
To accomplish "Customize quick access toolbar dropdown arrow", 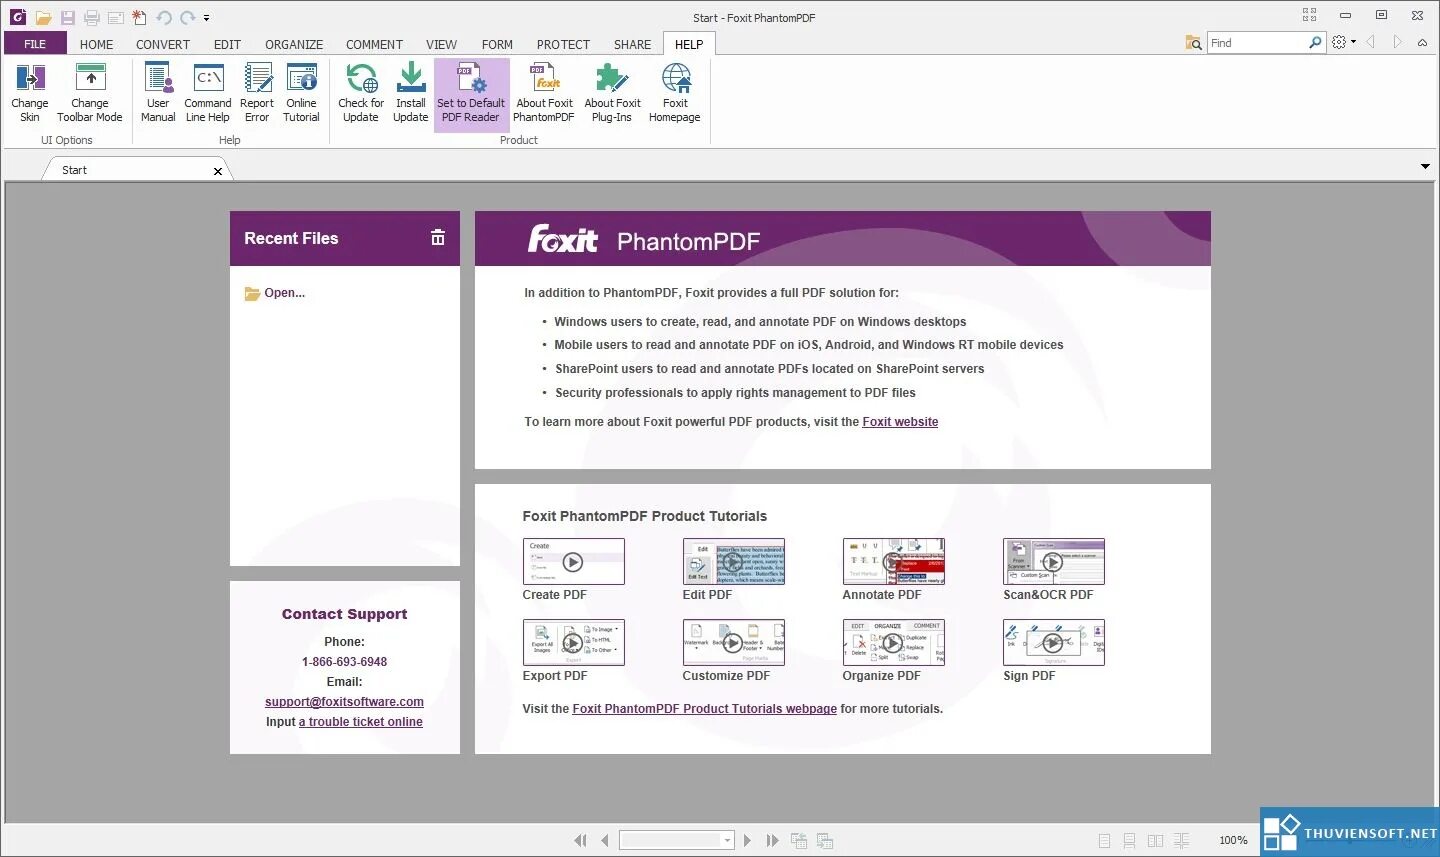I will [207, 18].
